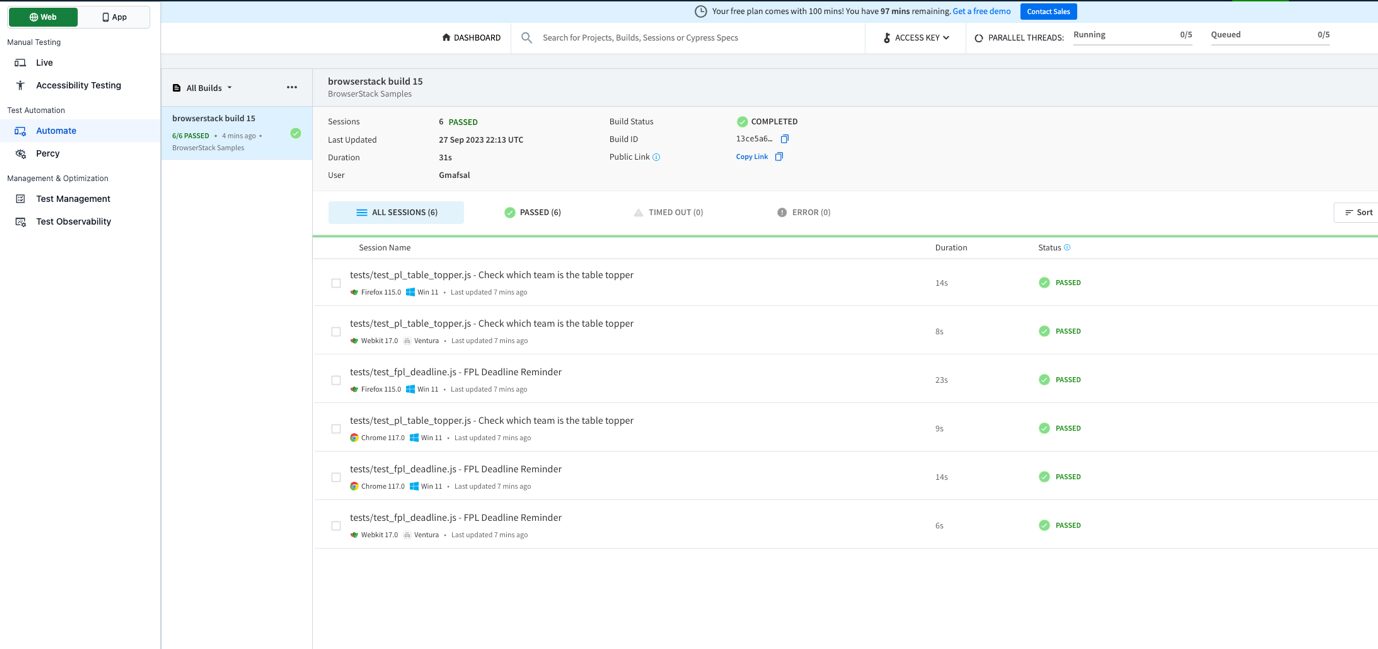Image resolution: width=1378 pixels, height=649 pixels.
Task: Click the Test Management sidebar icon
Action: pyautogui.click(x=20, y=198)
